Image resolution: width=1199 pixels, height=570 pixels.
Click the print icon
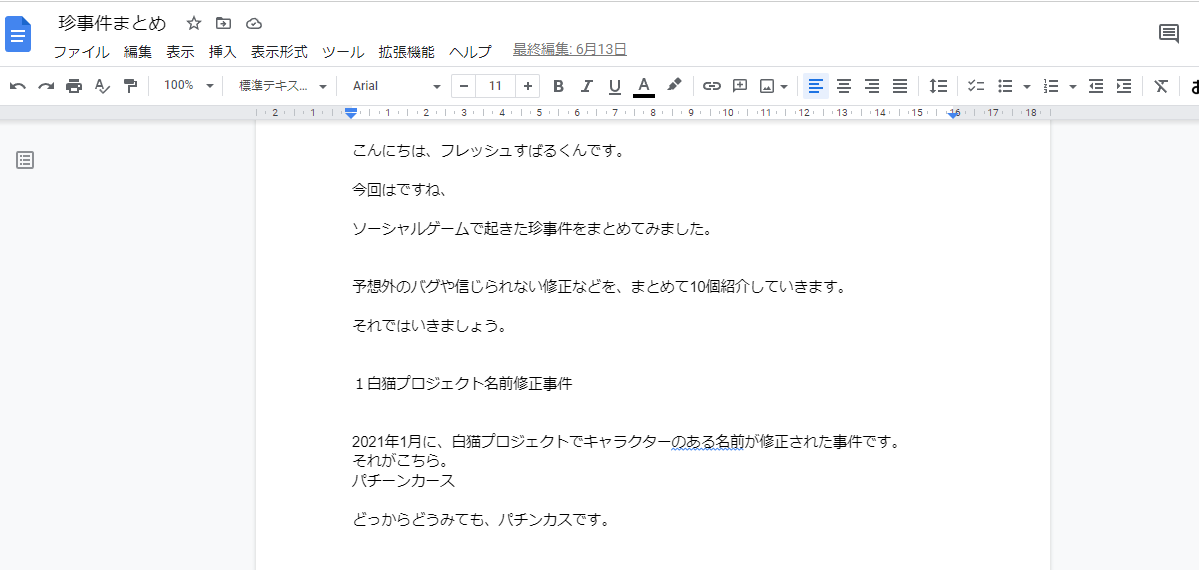(74, 86)
